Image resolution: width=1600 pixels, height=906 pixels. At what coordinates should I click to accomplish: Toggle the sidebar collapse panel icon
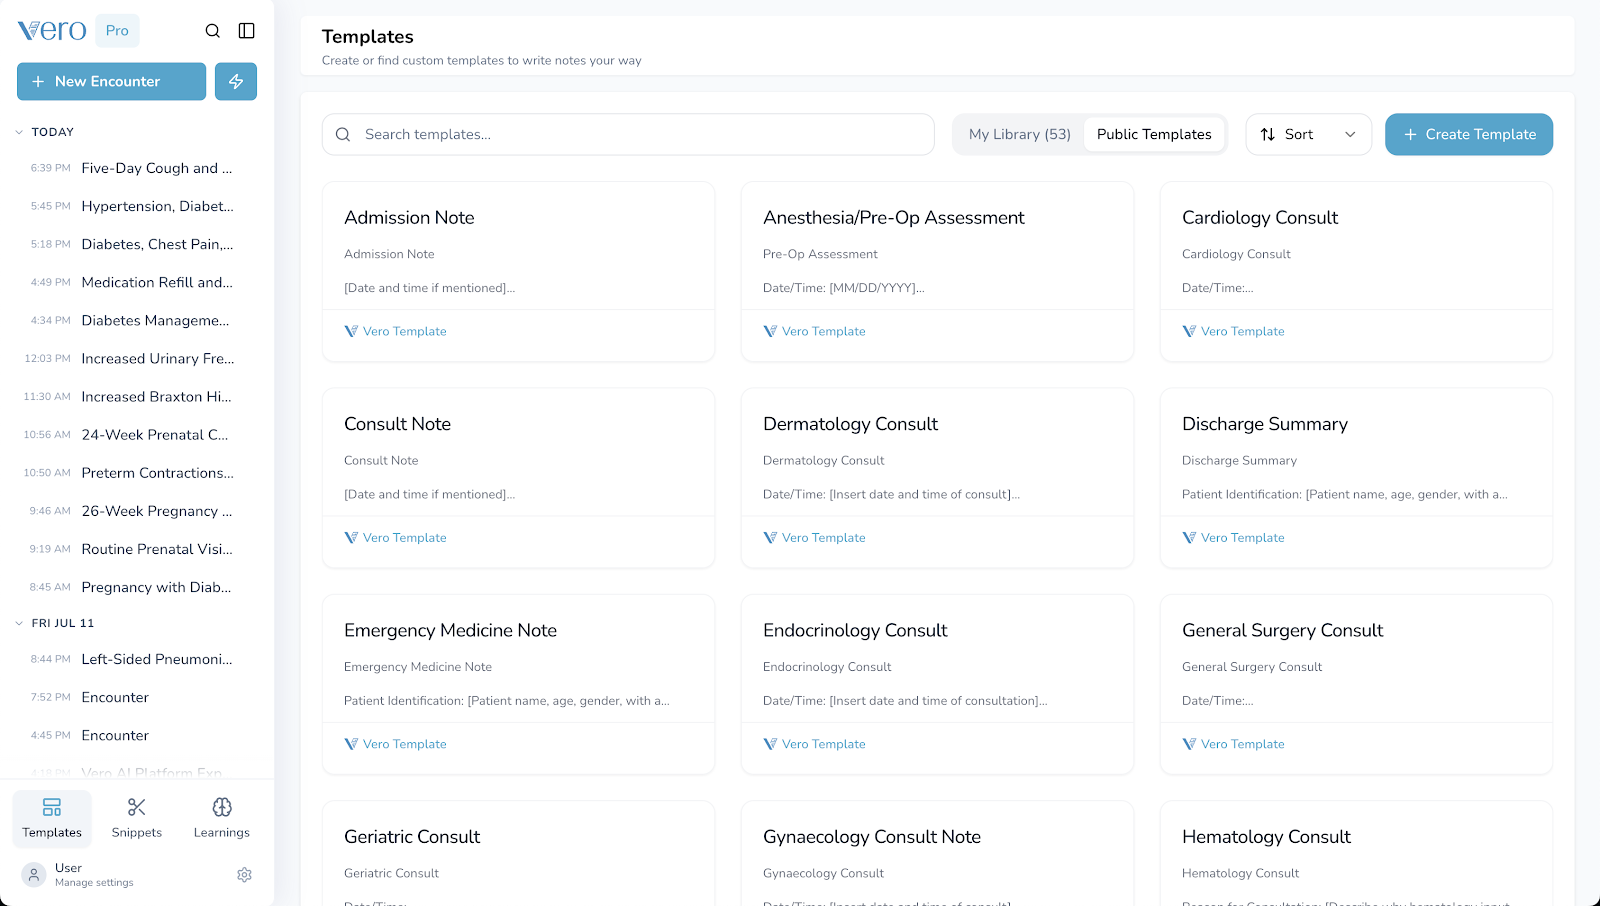(x=247, y=31)
